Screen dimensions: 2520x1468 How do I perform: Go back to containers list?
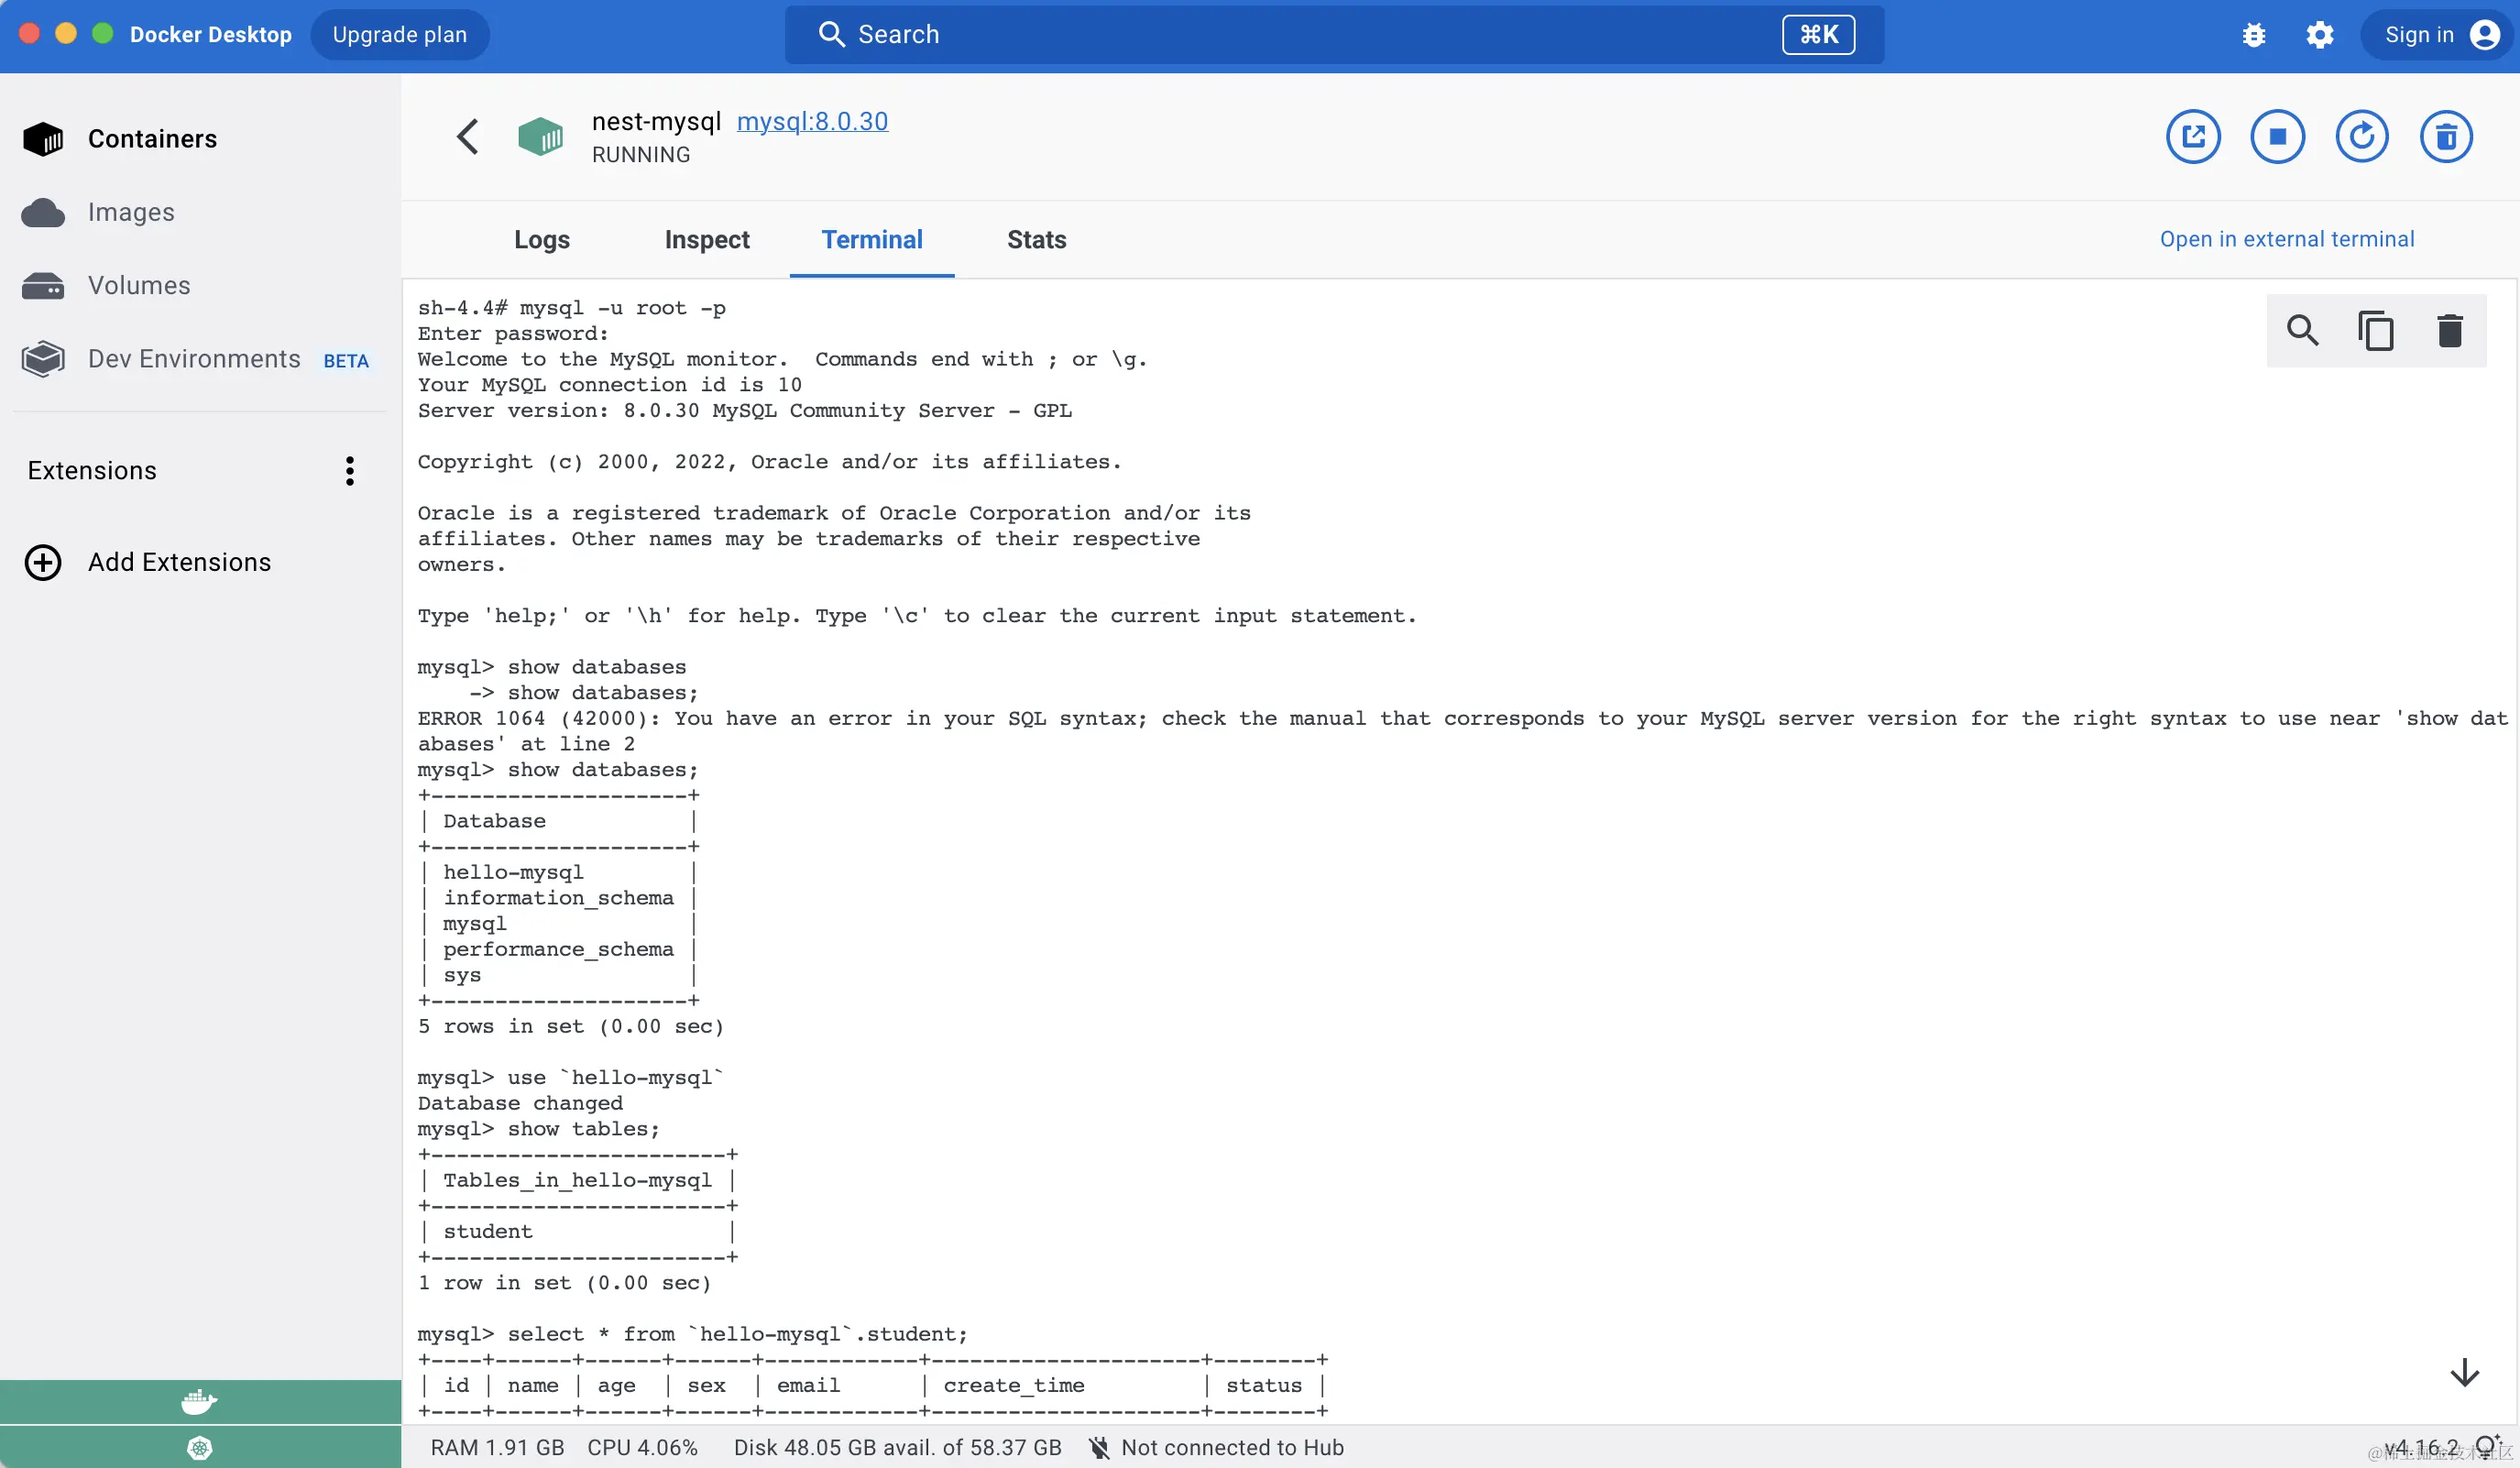click(x=467, y=136)
